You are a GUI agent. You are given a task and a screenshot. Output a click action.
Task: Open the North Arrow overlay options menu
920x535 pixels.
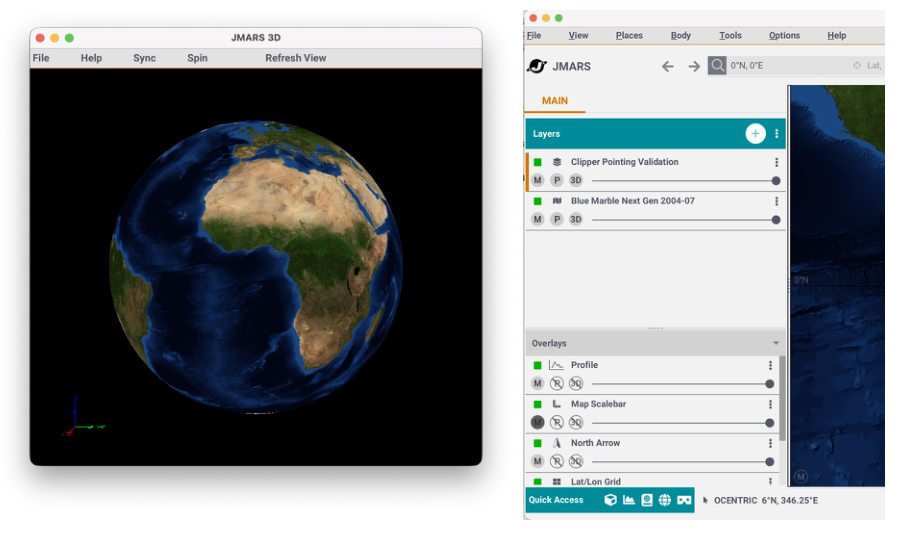pos(770,443)
